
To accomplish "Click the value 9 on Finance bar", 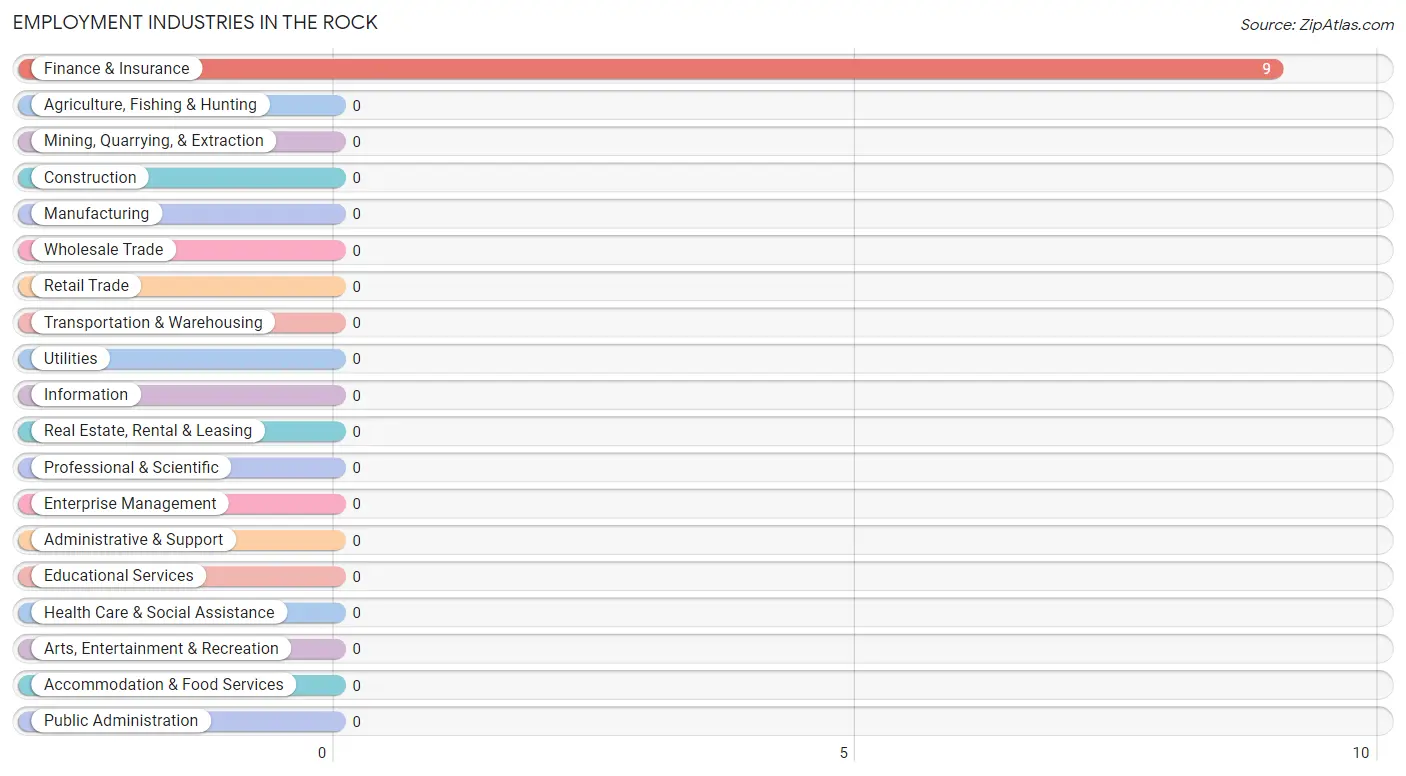I will 1266,69.
